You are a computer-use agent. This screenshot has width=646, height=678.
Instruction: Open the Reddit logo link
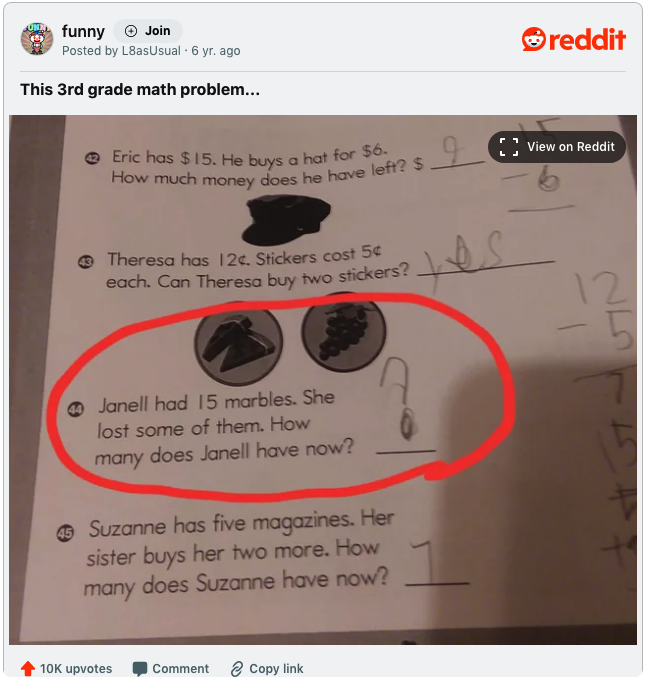tap(573, 39)
